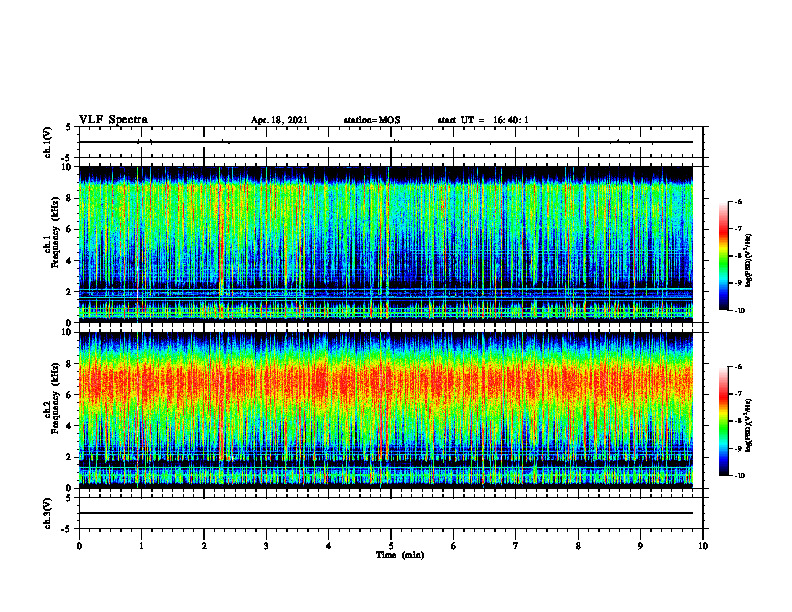Click the "Time (min)" axis title
Viewport: 792px width, 612px height.
[400, 555]
